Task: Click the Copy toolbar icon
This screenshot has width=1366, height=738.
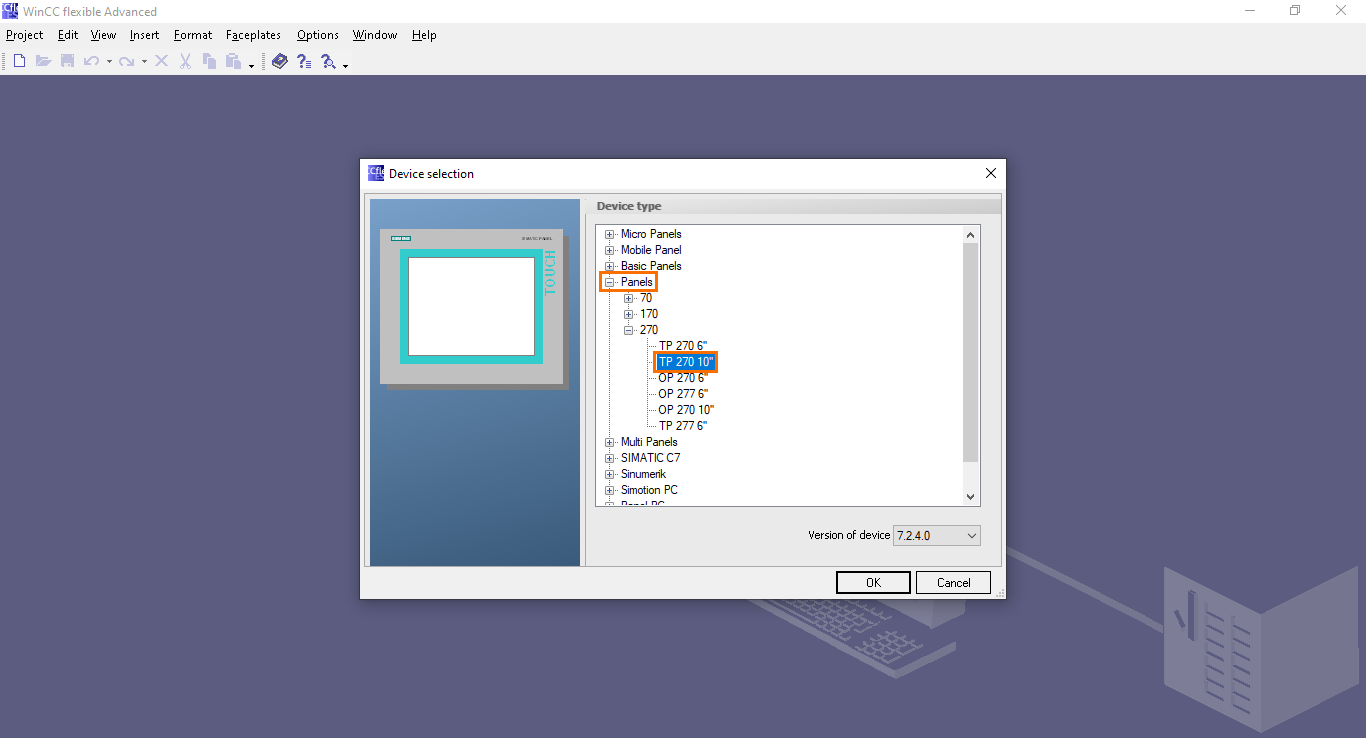Action: tap(209, 61)
